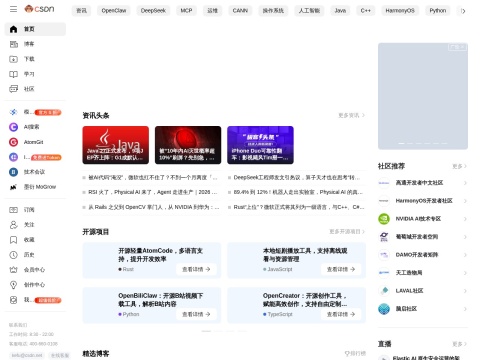Select the HarmonyOS top tab
Image resolution: width=480 pixels, height=360 pixels.
400,11
